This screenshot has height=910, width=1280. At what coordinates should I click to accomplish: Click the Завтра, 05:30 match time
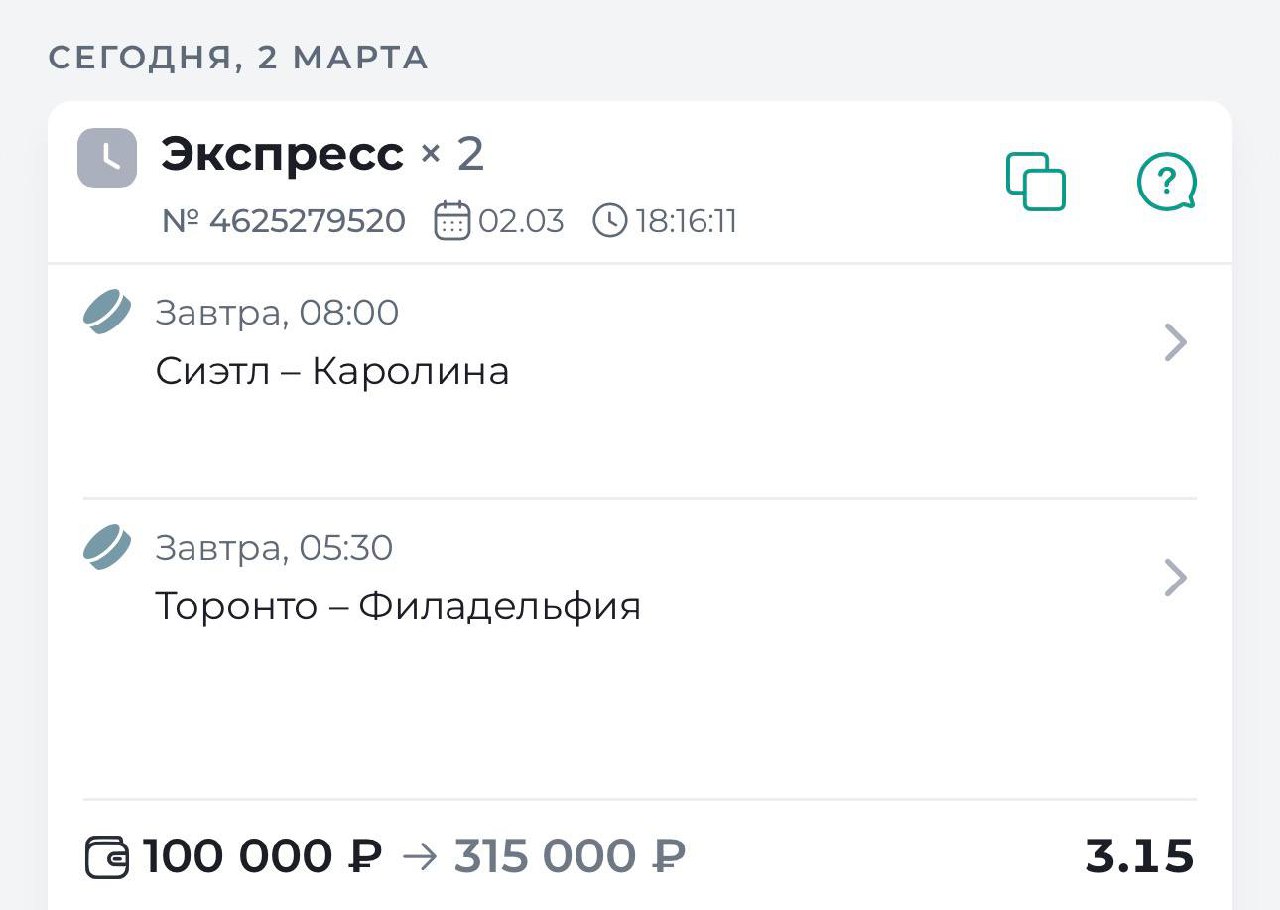pos(274,548)
